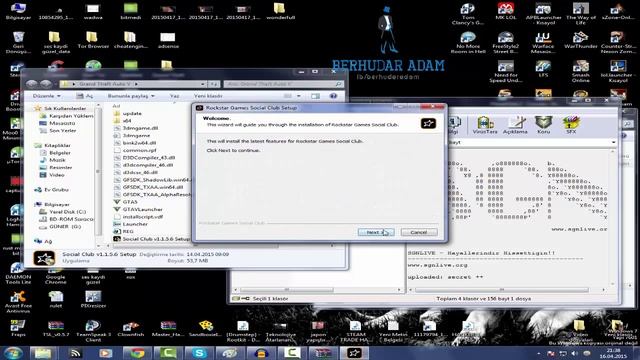Open Avast Free Antivirus desktop icon
Screen dimensions: 640x360
click(18, 302)
